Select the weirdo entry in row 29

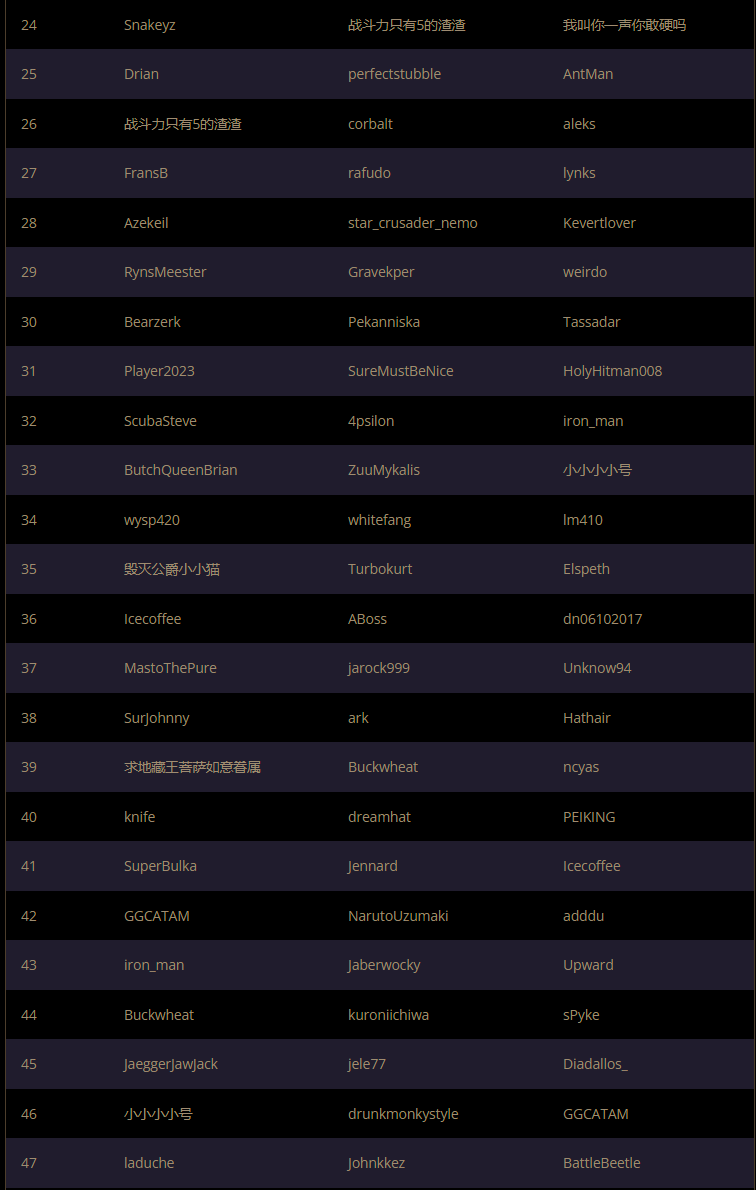click(584, 272)
